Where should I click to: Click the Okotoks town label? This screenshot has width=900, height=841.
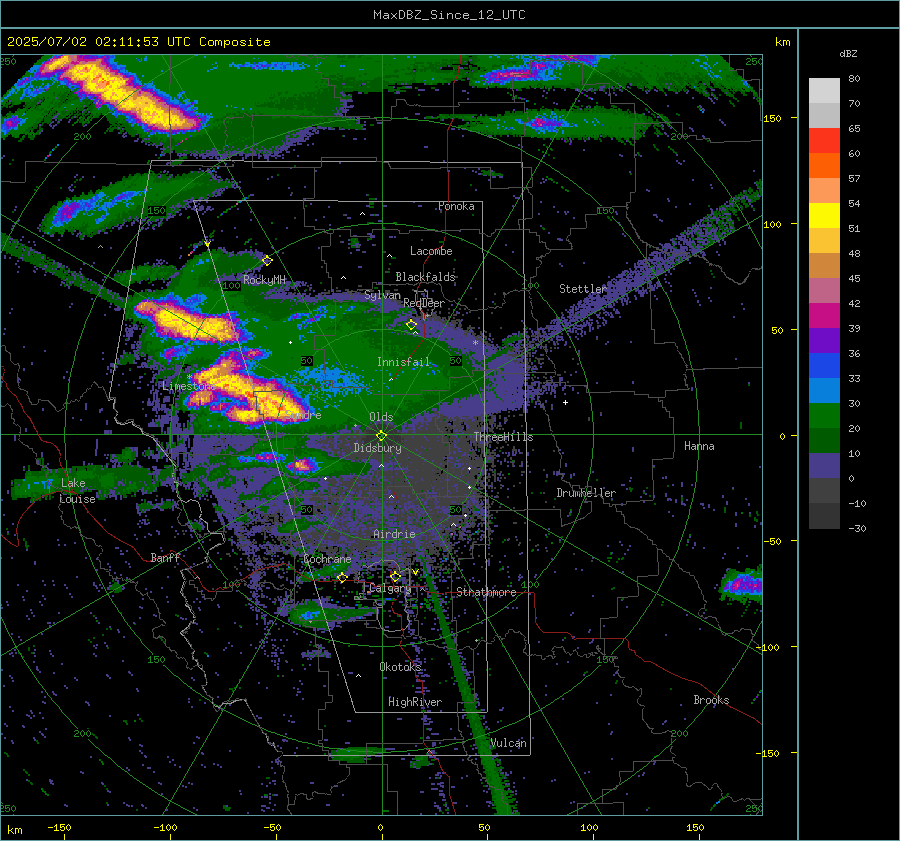click(400, 666)
